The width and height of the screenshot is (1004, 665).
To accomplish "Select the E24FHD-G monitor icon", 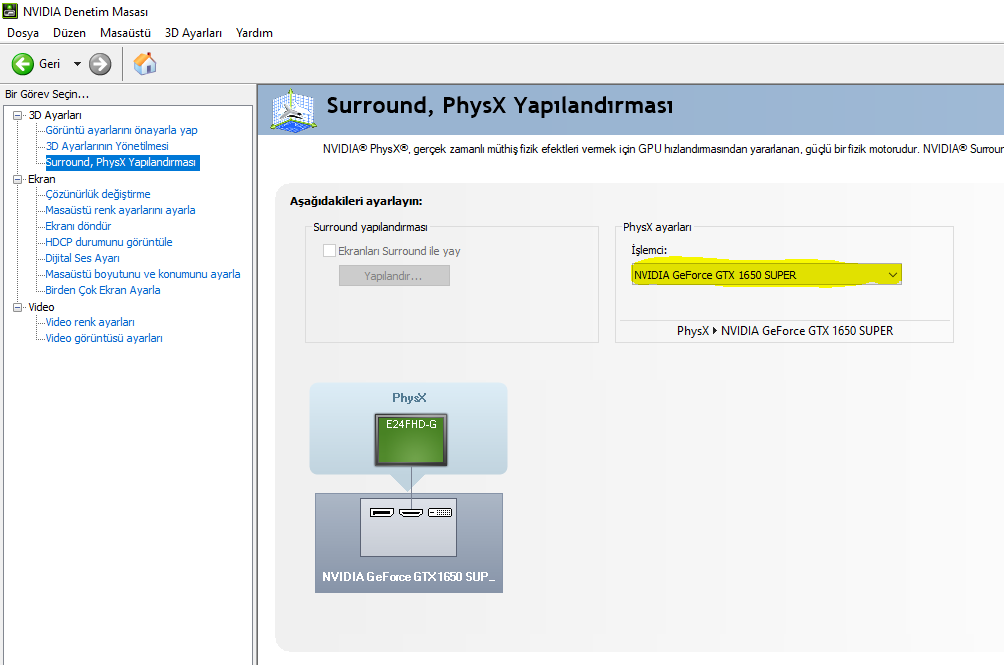I will point(411,440).
